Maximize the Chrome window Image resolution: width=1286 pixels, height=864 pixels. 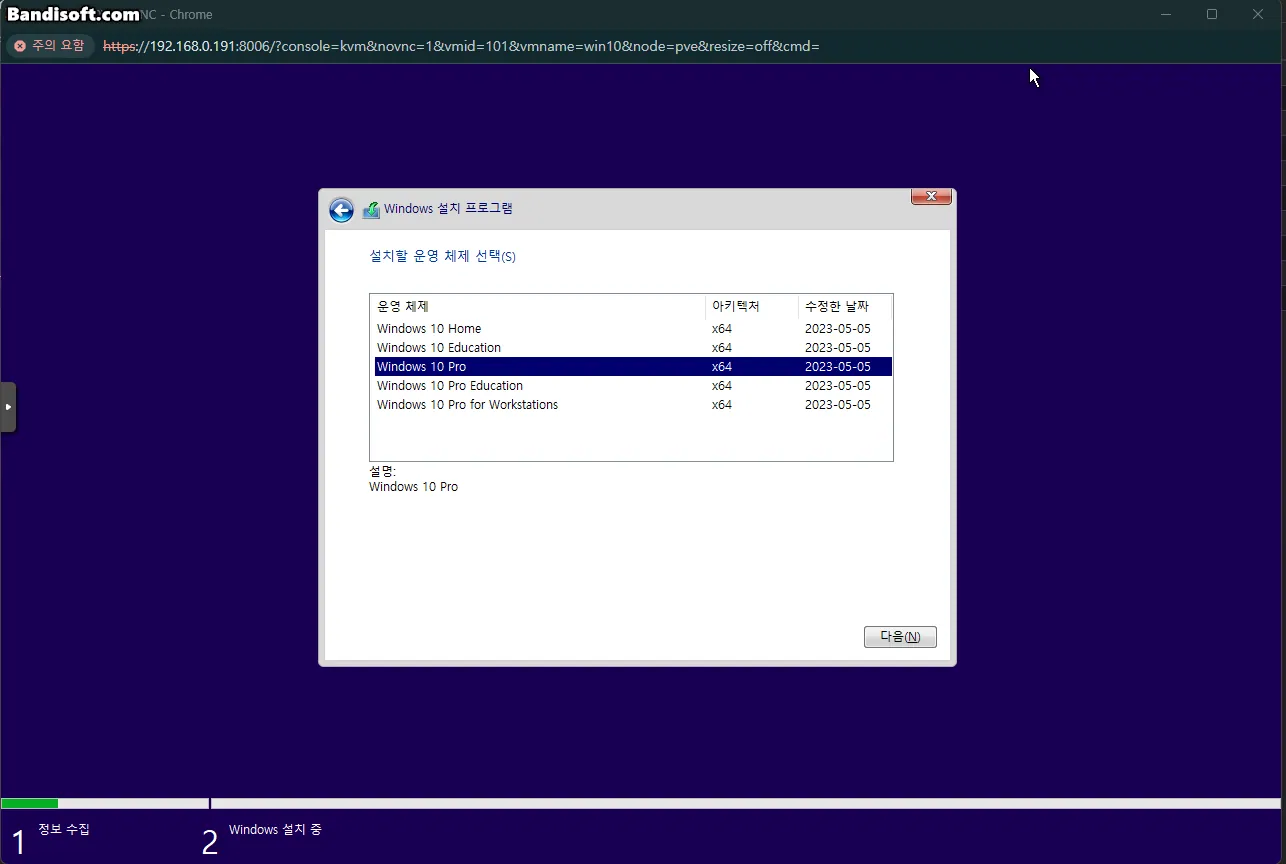point(1211,14)
